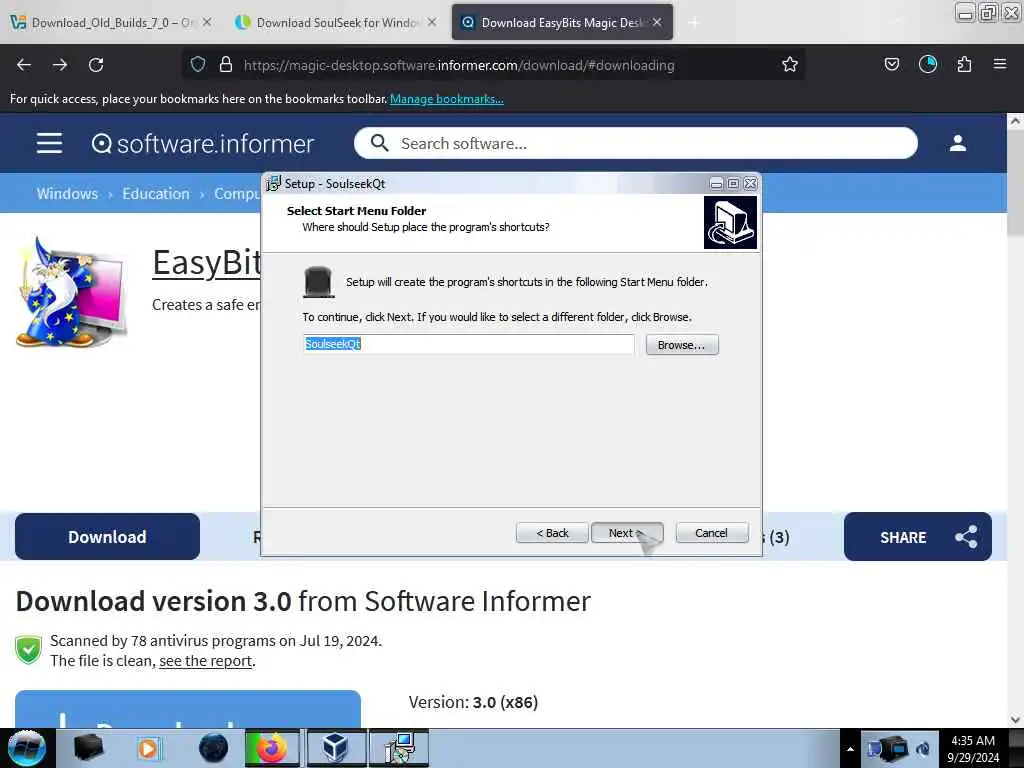Open Software Informer site hamburger menu
1024x768 pixels.
click(50, 143)
